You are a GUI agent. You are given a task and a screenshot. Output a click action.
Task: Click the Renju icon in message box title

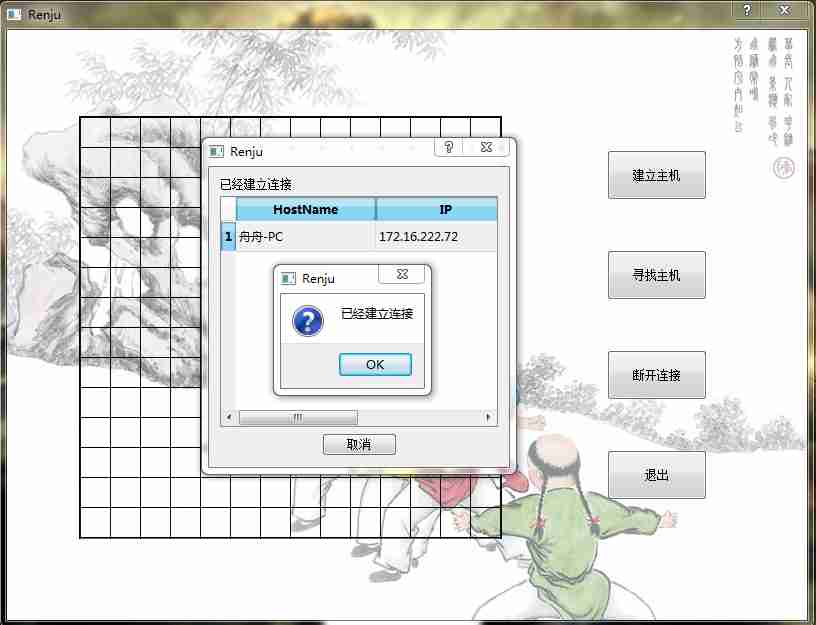coord(288,278)
